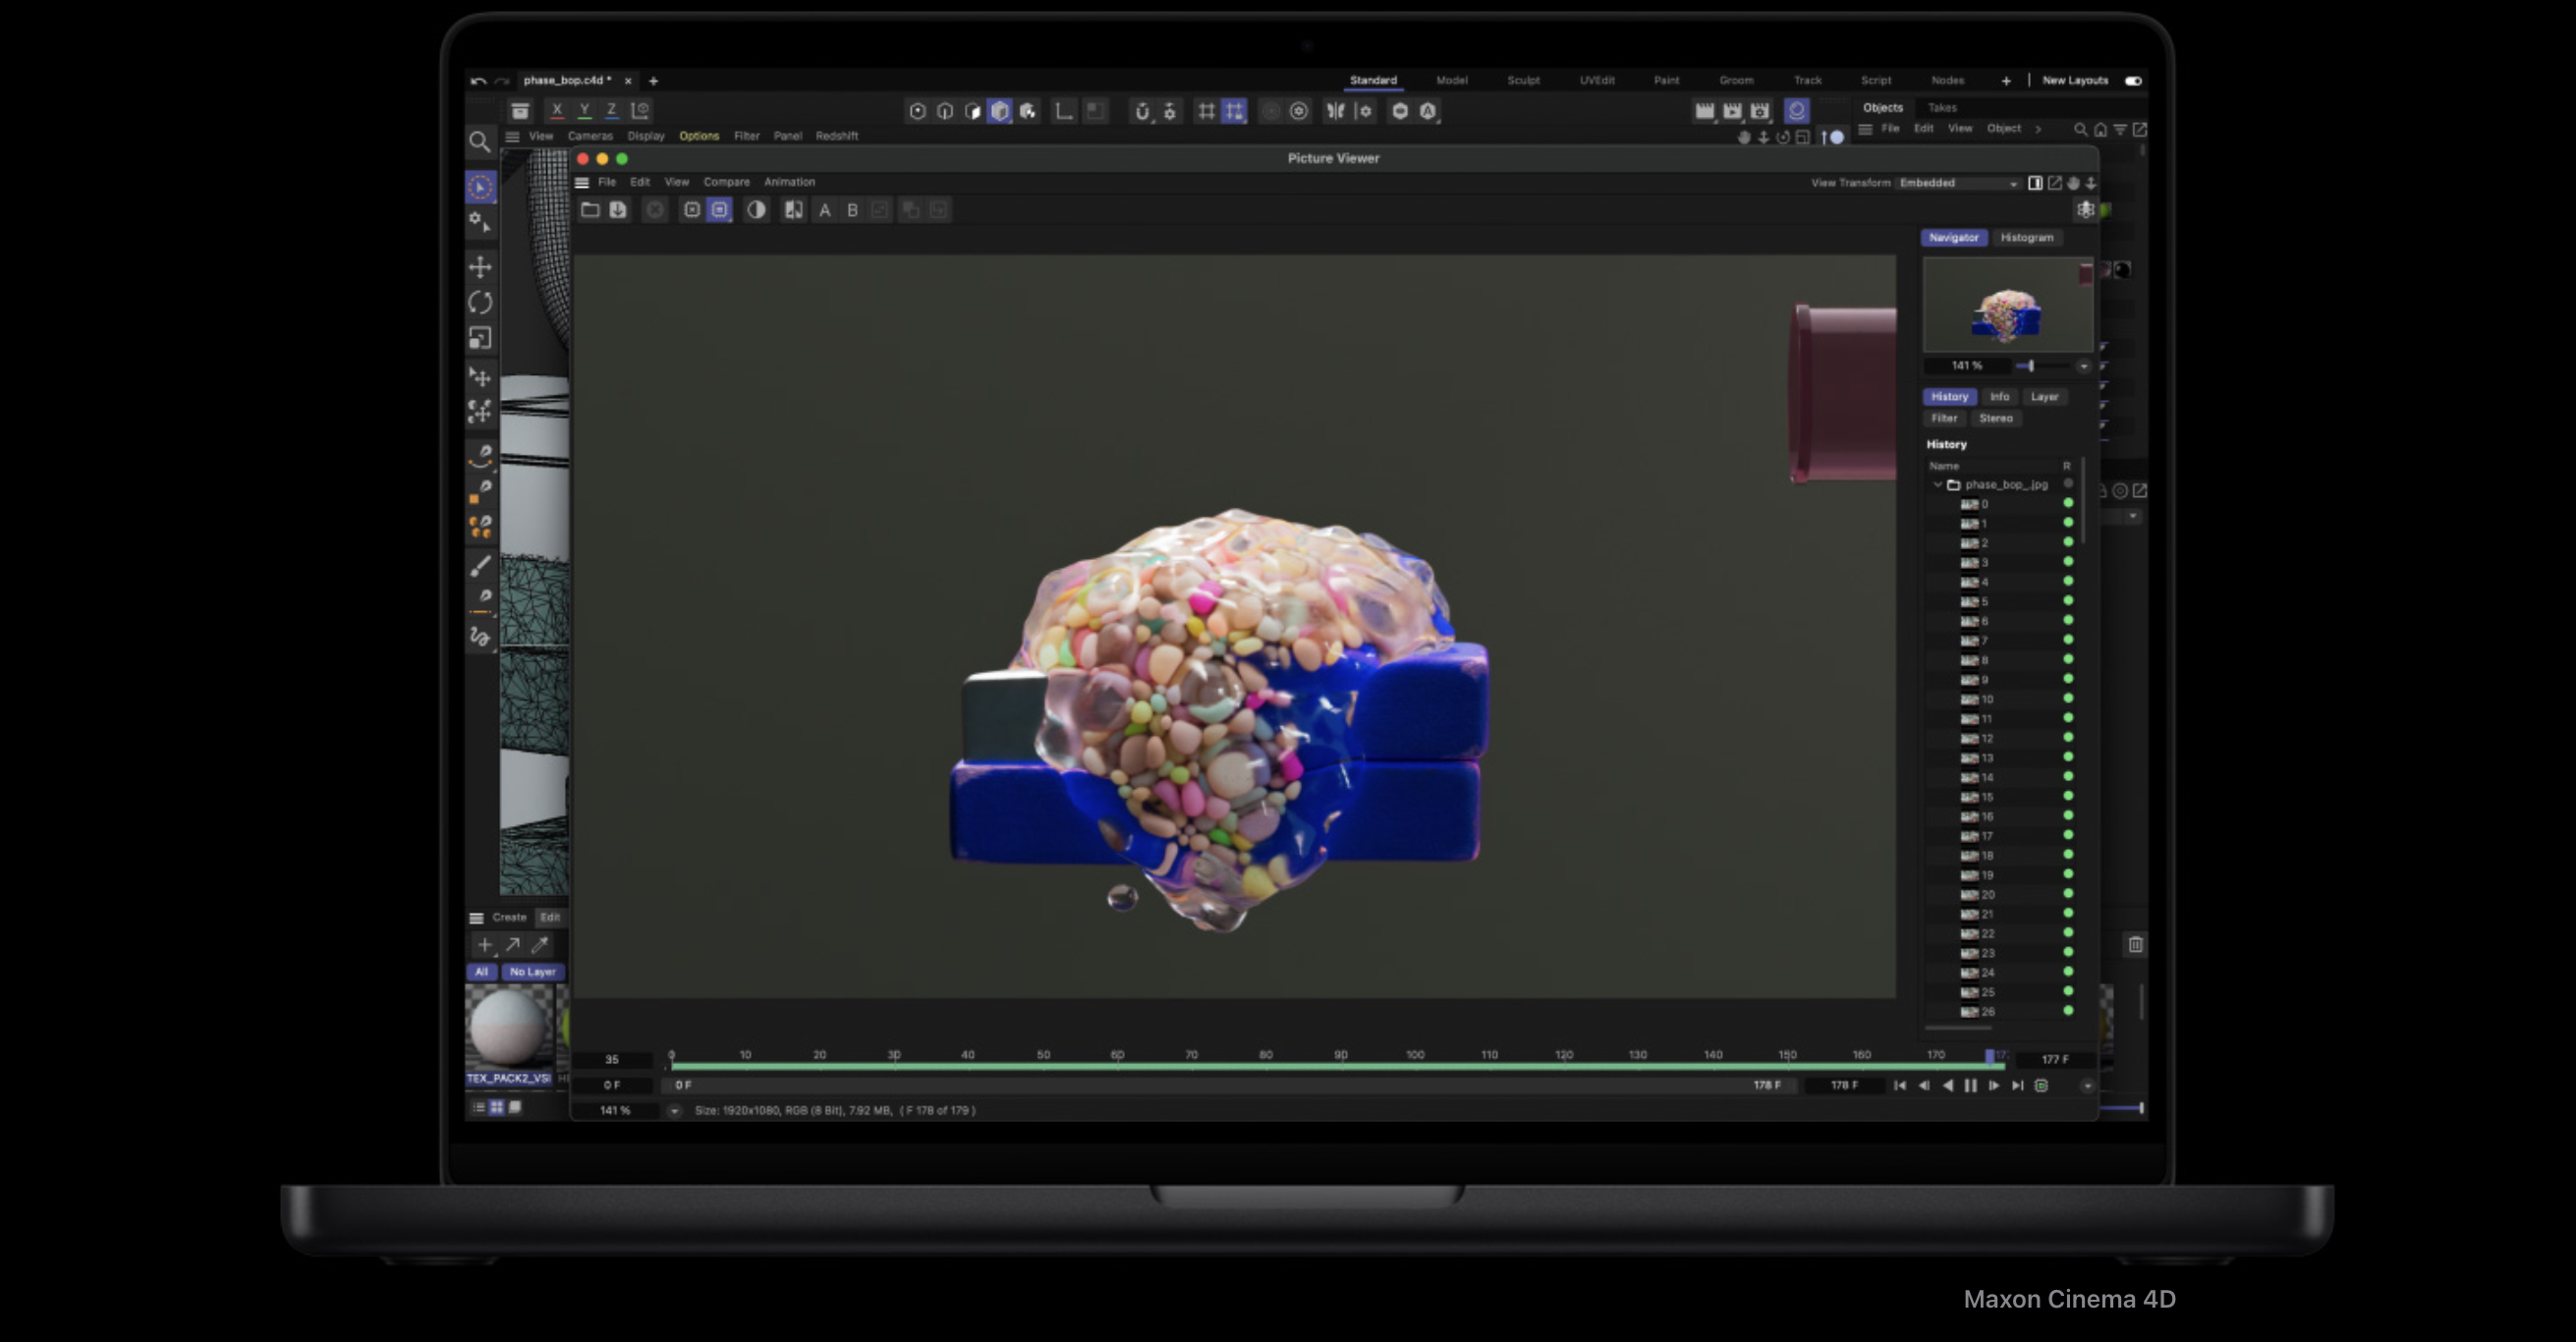
Task: Click the contrast half-circle icon in Picture Viewer
Action: [x=757, y=209]
